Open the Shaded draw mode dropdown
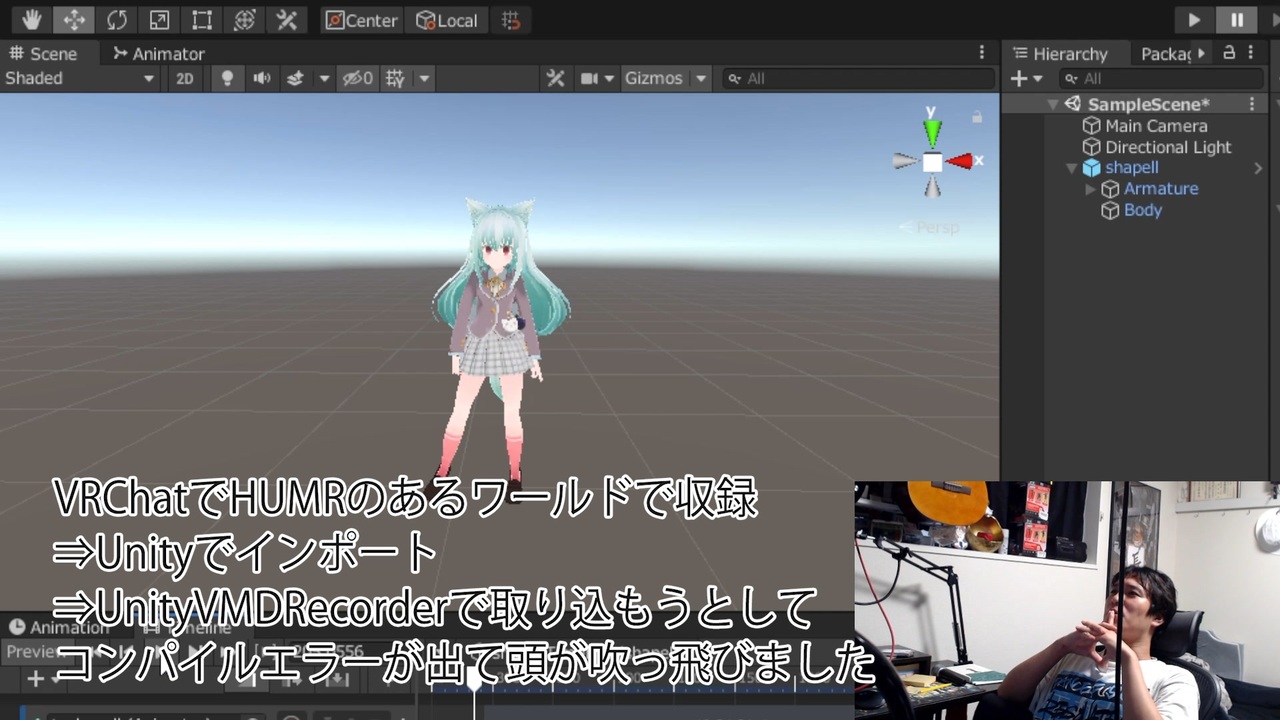Viewport: 1280px width, 720px height. [x=80, y=78]
